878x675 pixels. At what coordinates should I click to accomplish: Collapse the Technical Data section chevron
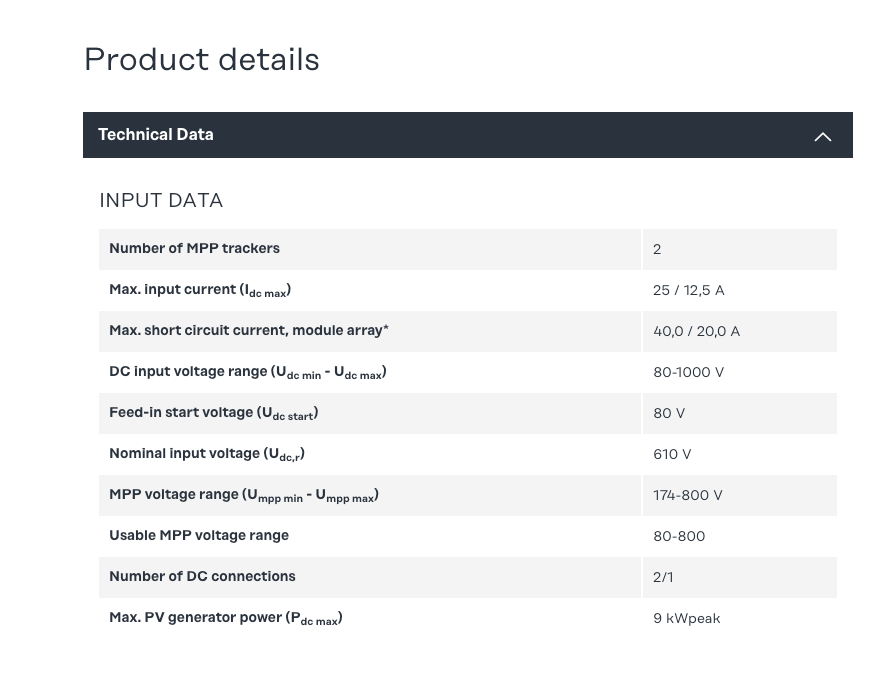click(x=822, y=136)
